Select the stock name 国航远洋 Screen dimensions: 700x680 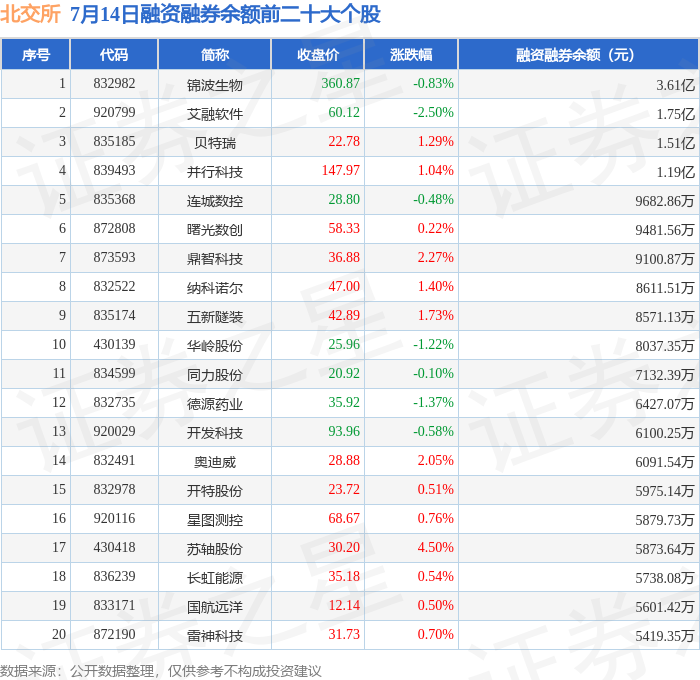[x=215, y=607]
